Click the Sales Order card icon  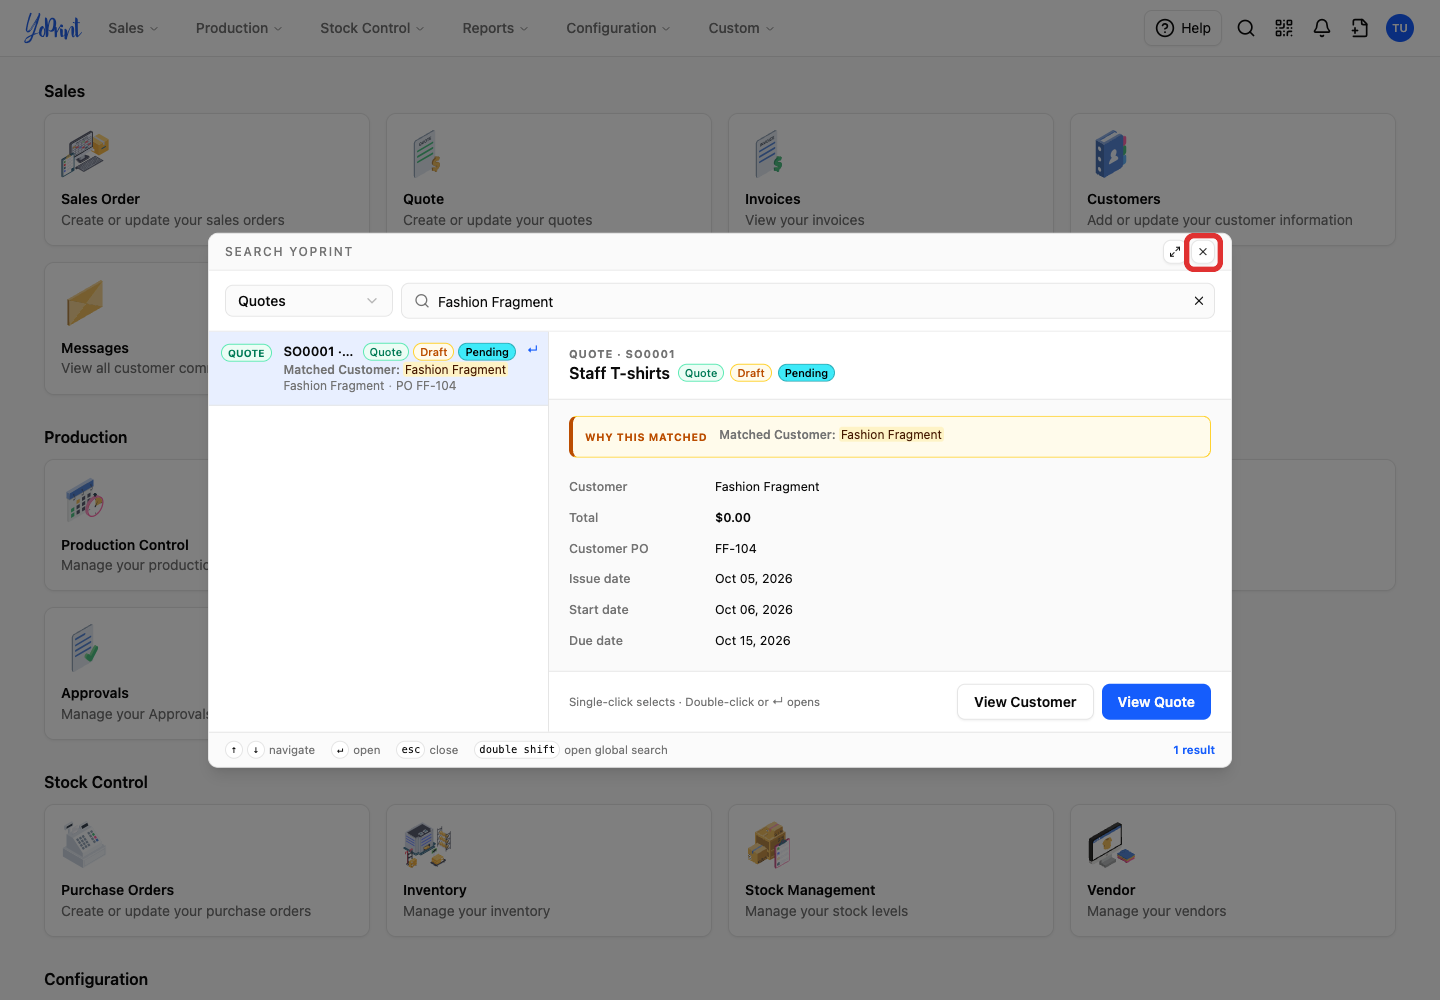[x=85, y=154]
